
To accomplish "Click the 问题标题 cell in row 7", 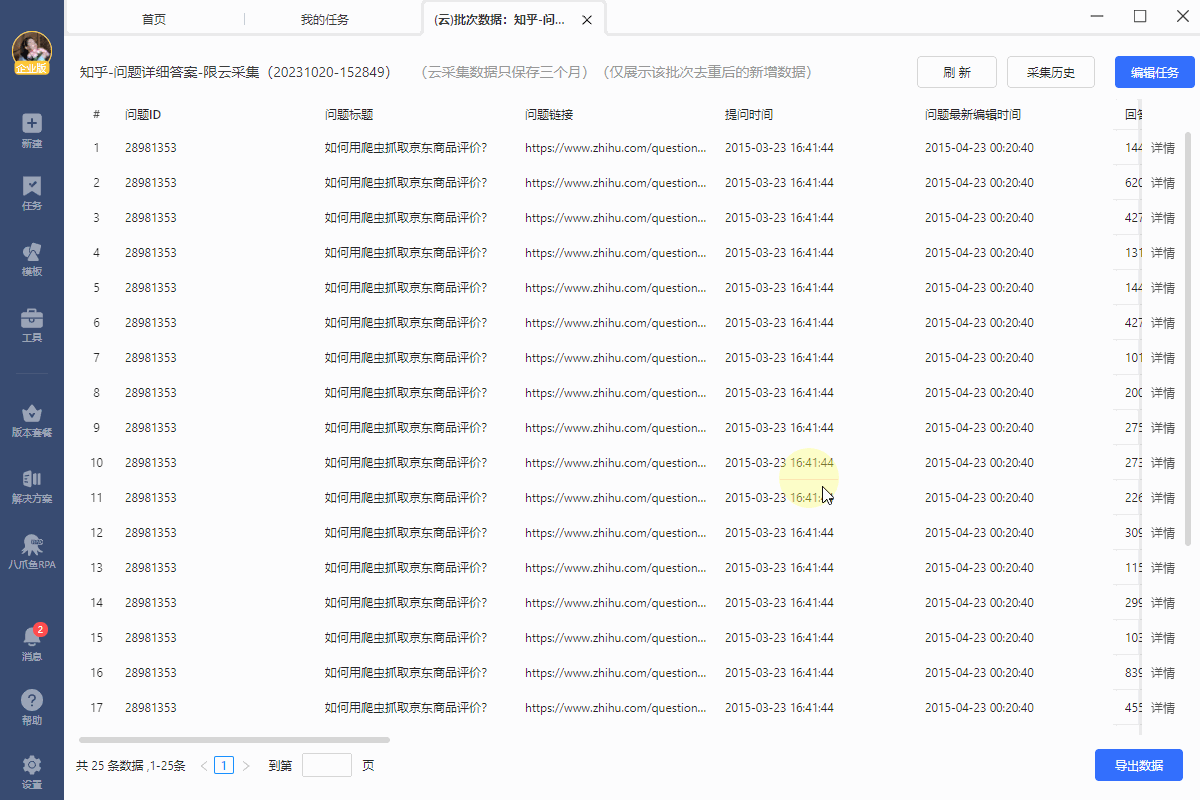I will coord(406,358).
